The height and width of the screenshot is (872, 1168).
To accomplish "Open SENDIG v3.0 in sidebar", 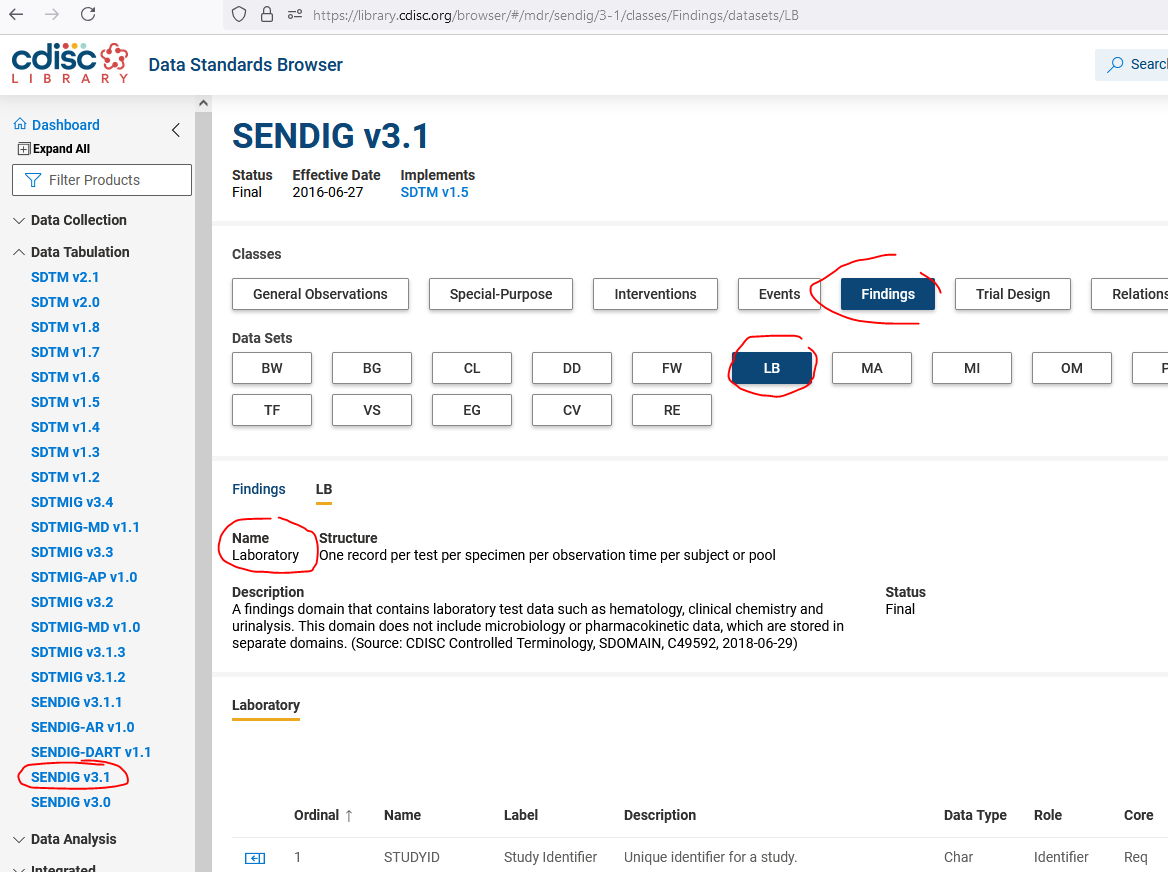I will click(71, 802).
